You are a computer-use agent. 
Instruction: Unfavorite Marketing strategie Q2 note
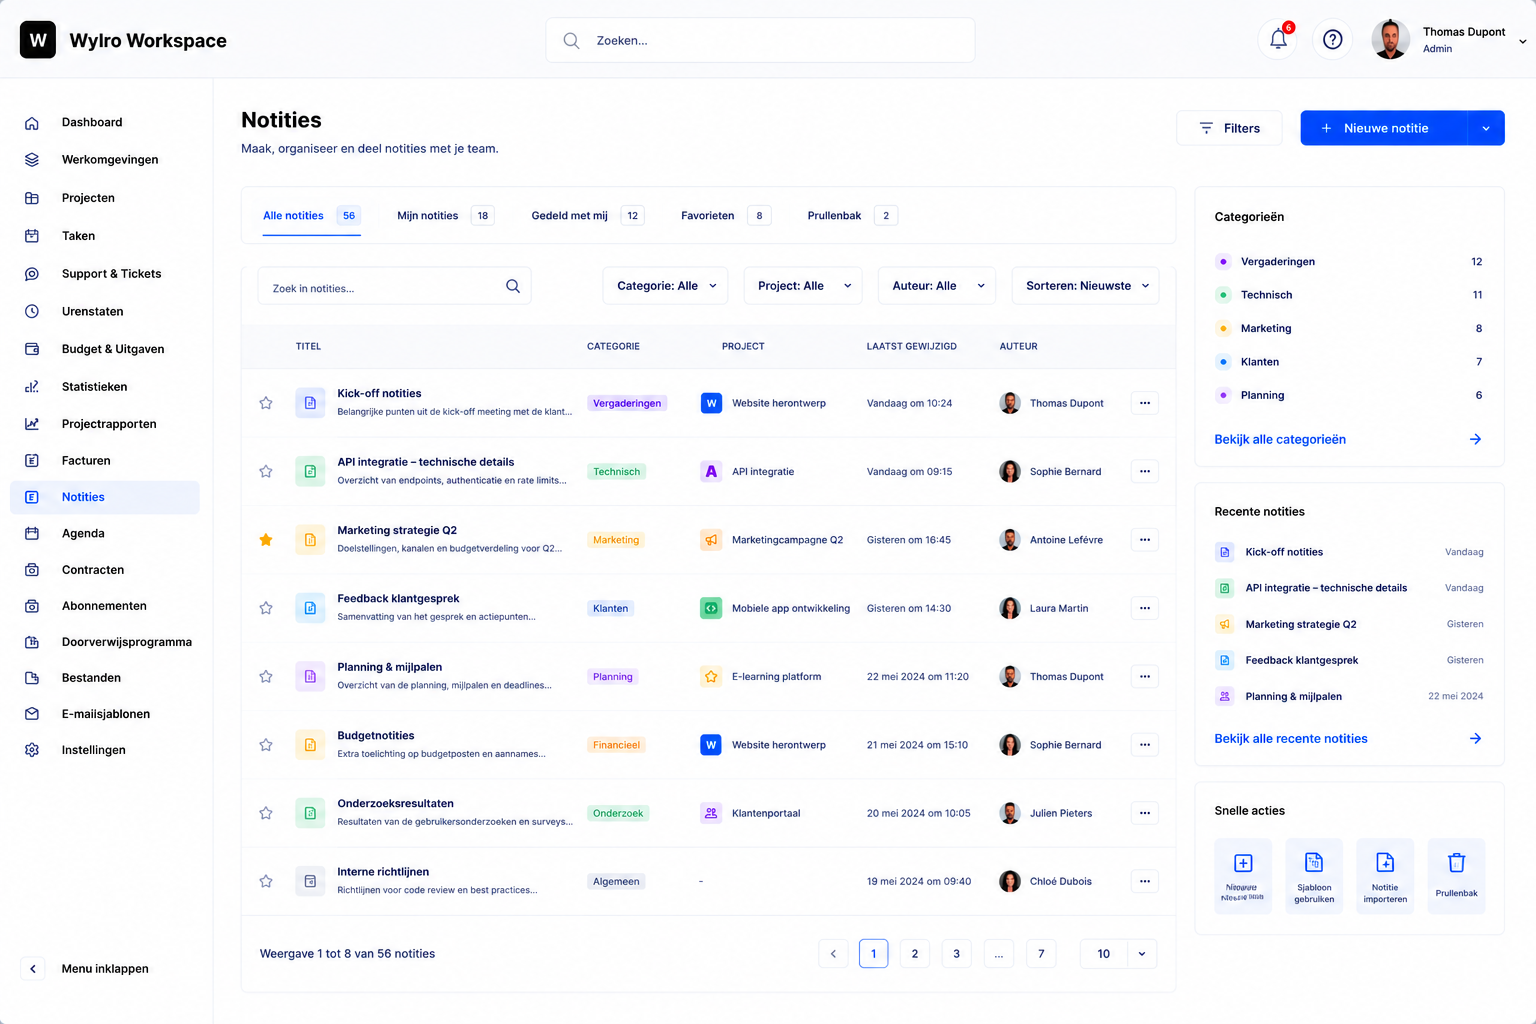(x=266, y=540)
